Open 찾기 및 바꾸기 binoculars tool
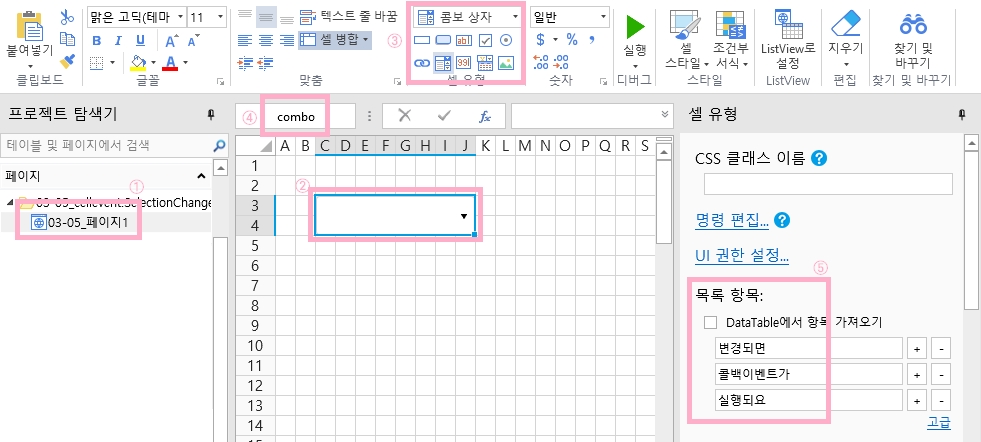This screenshot has height=442, width=981. click(x=912, y=24)
